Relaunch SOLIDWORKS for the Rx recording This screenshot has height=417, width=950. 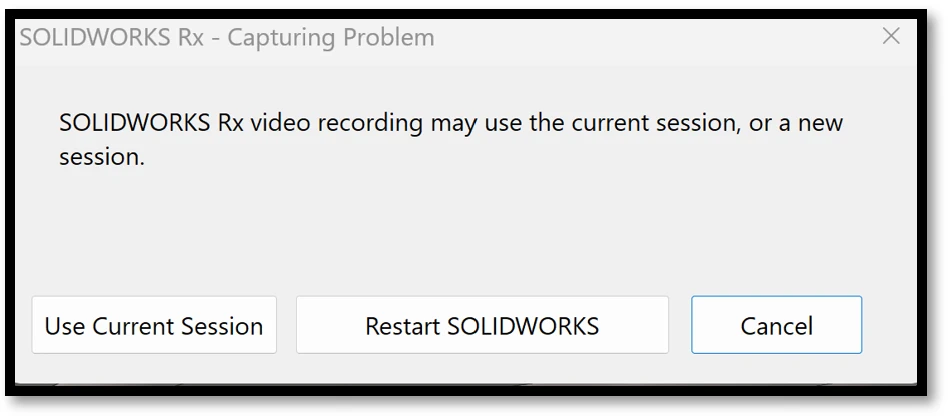pos(482,325)
